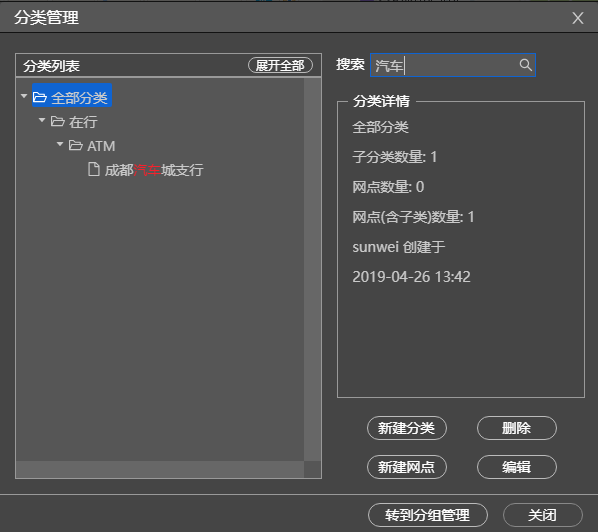The width and height of the screenshot is (598, 532).
Task: Click the category list vertical scrollbar
Action: coord(312,269)
